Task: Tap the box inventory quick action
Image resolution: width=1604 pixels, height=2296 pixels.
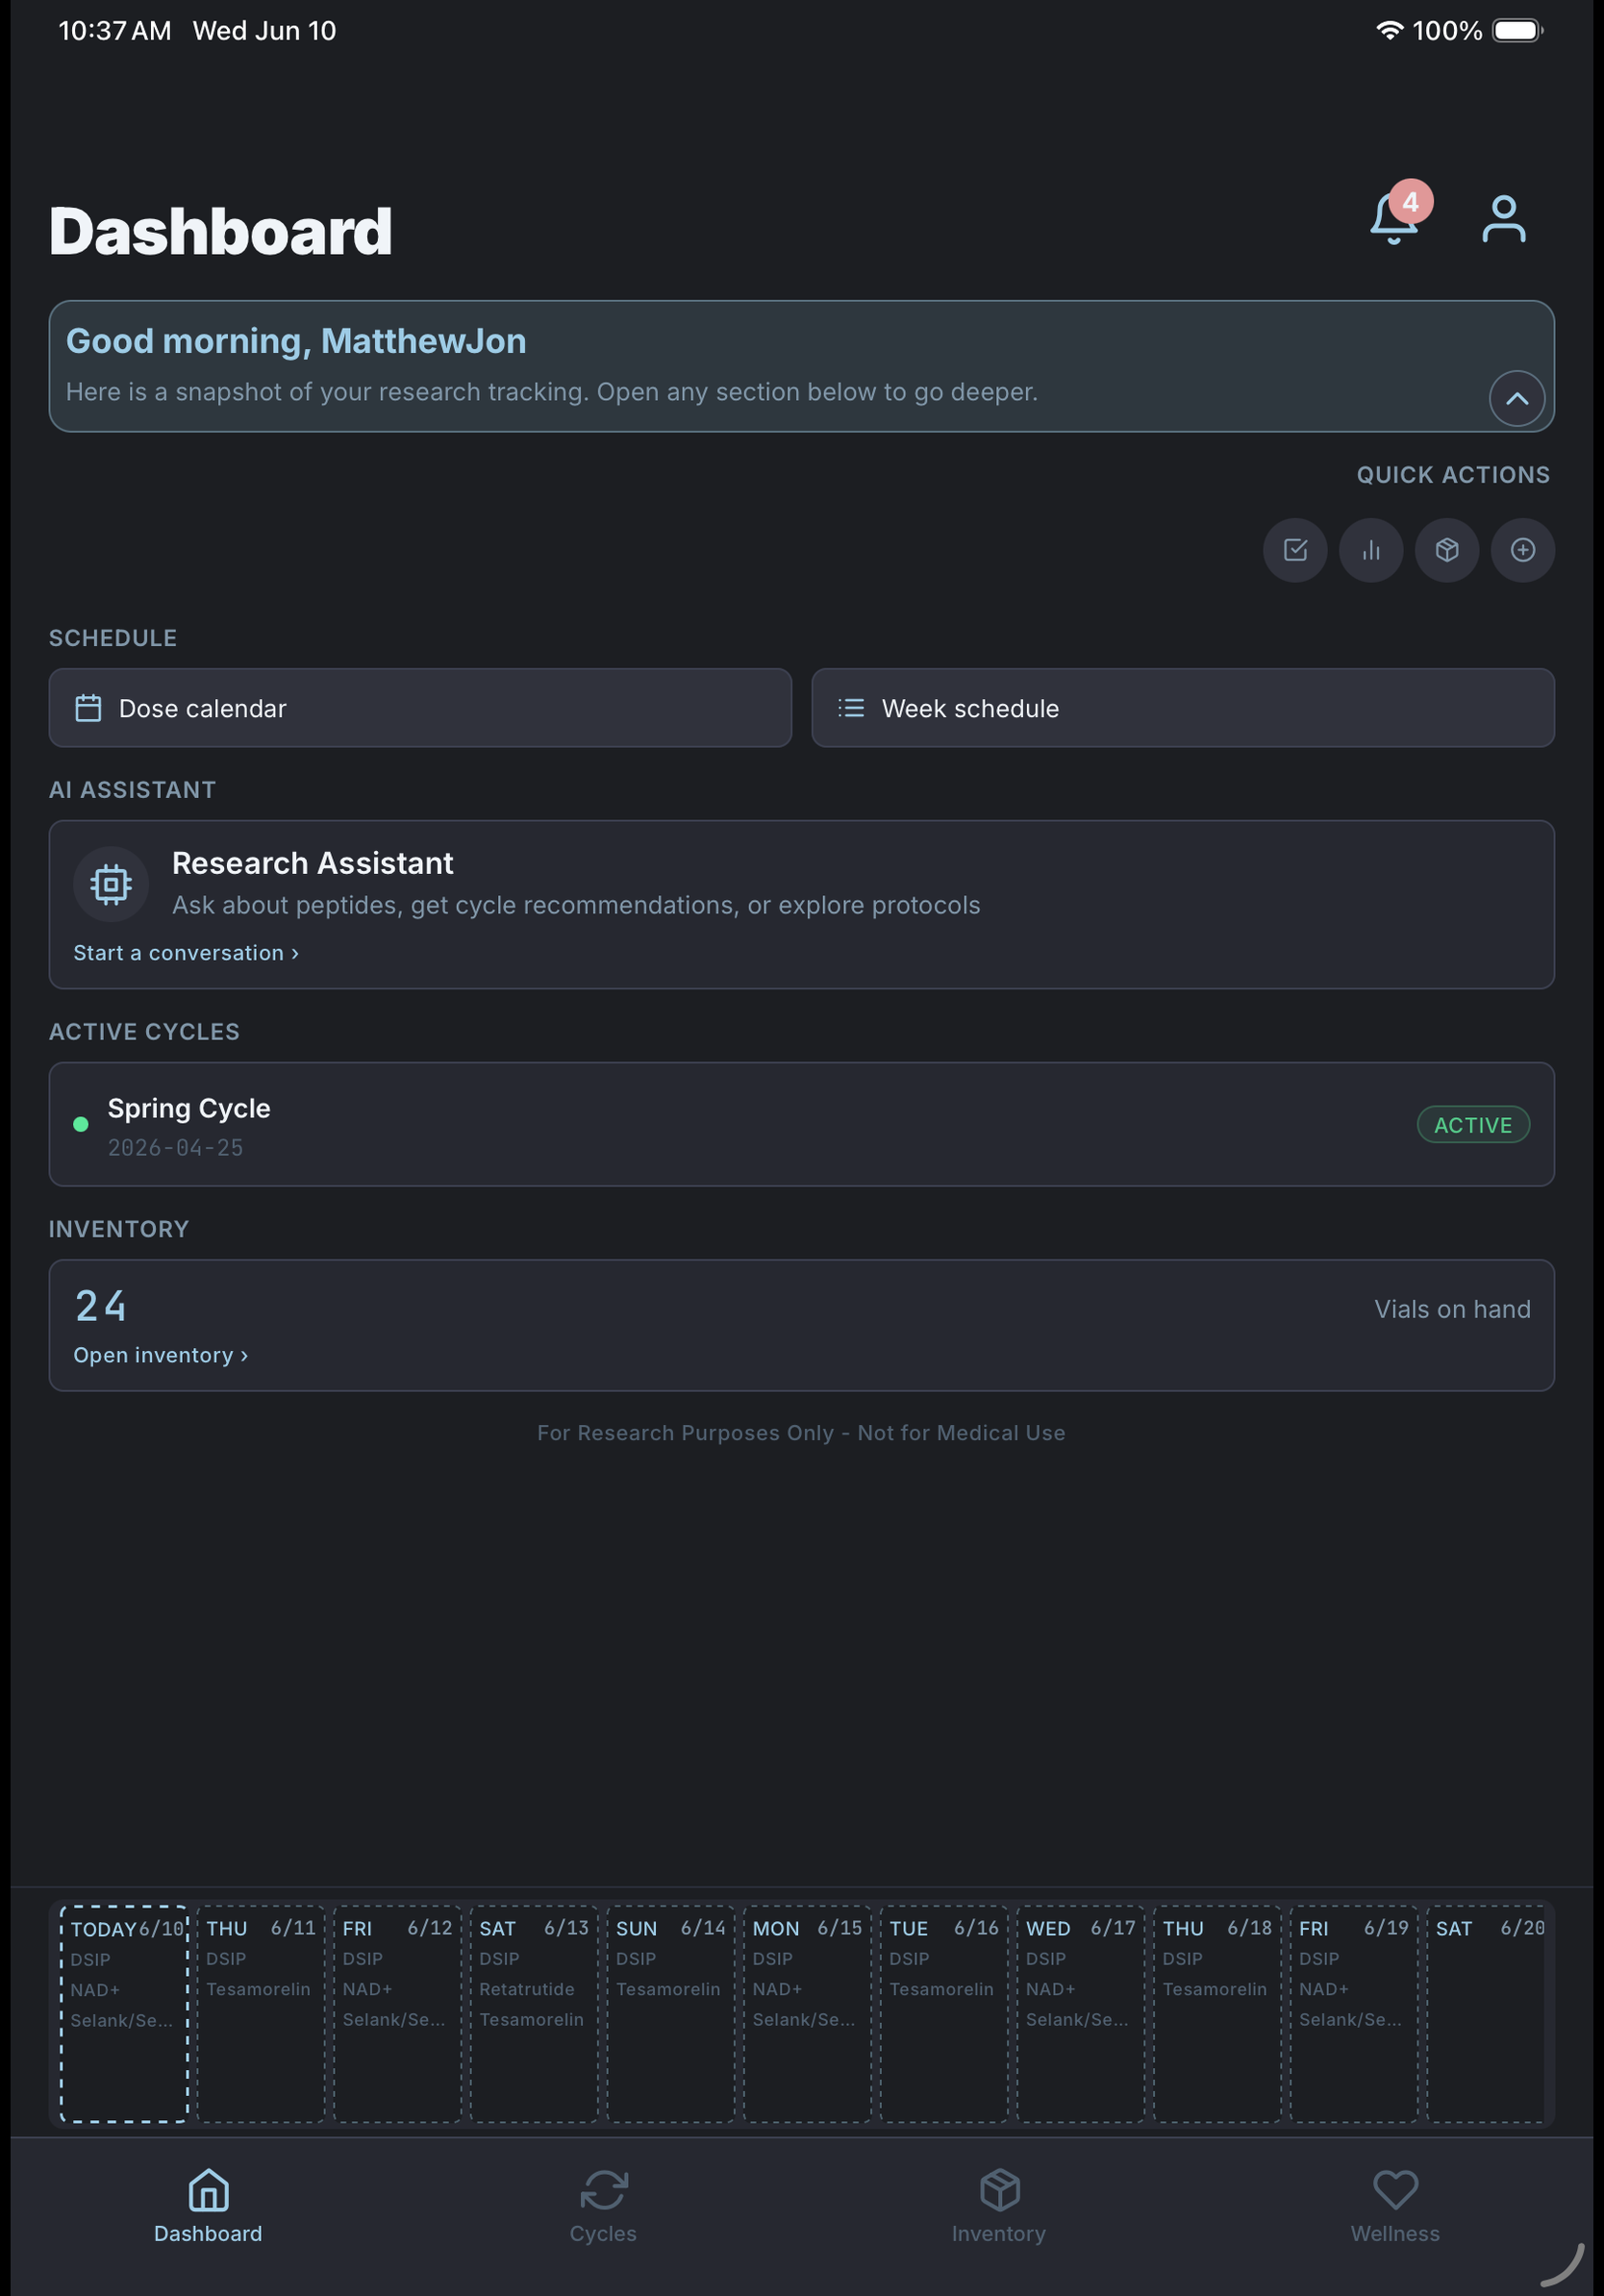Action: [1447, 550]
